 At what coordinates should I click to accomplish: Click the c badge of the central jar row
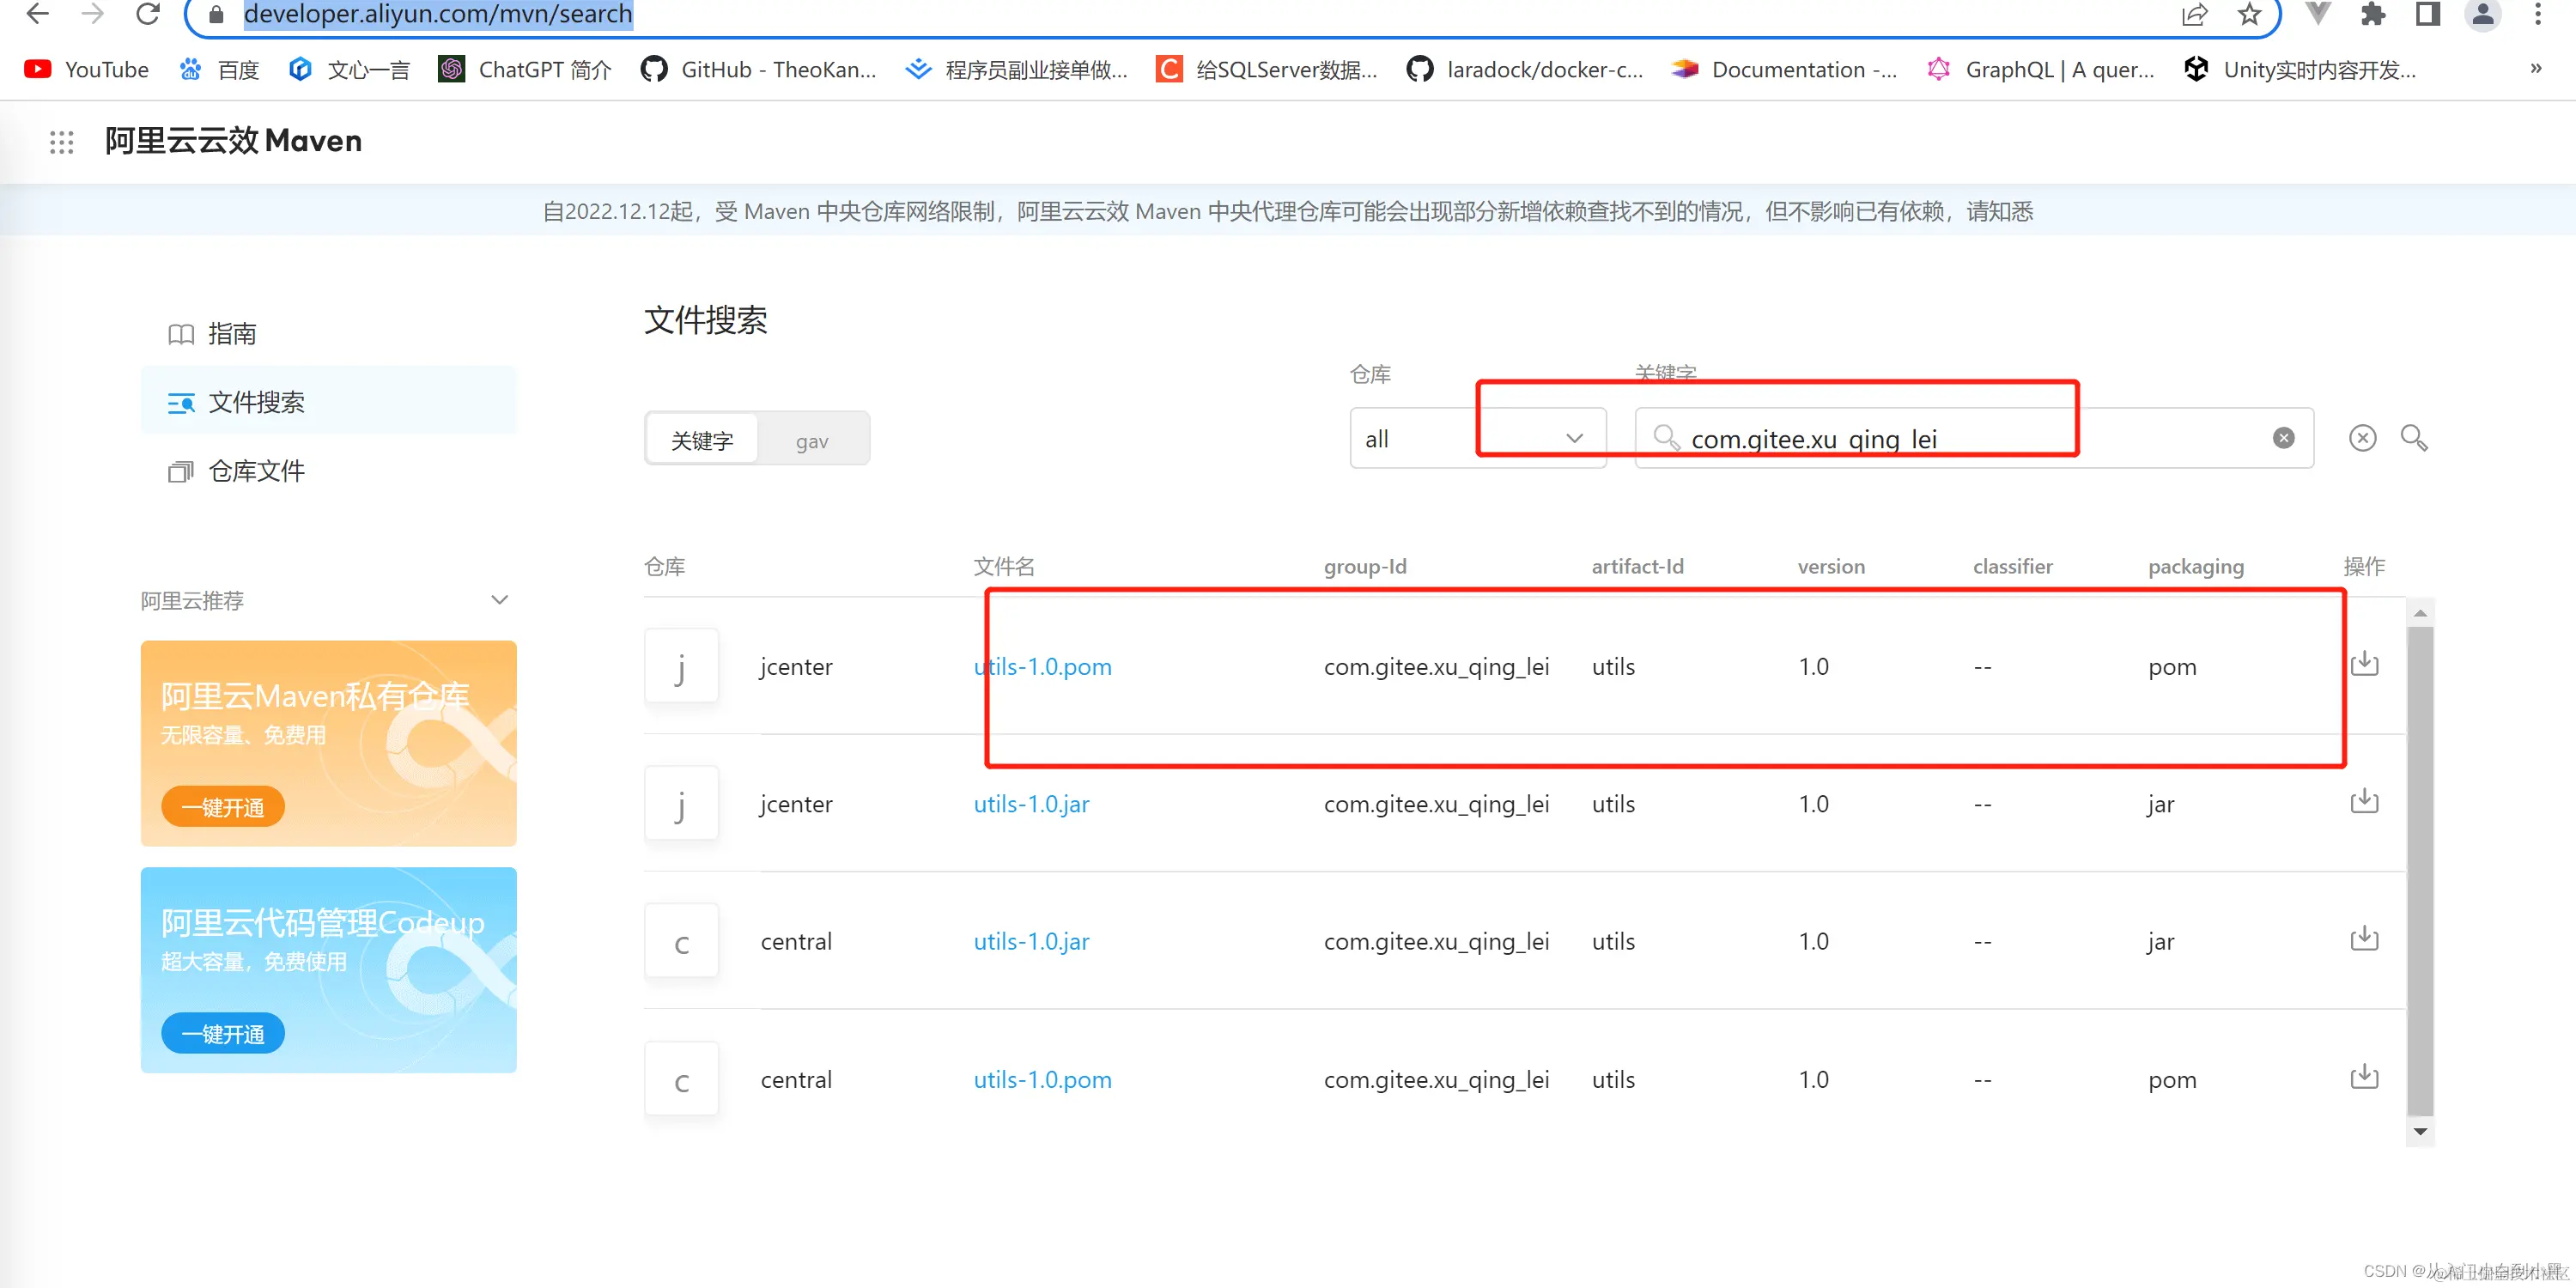[x=681, y=941]
